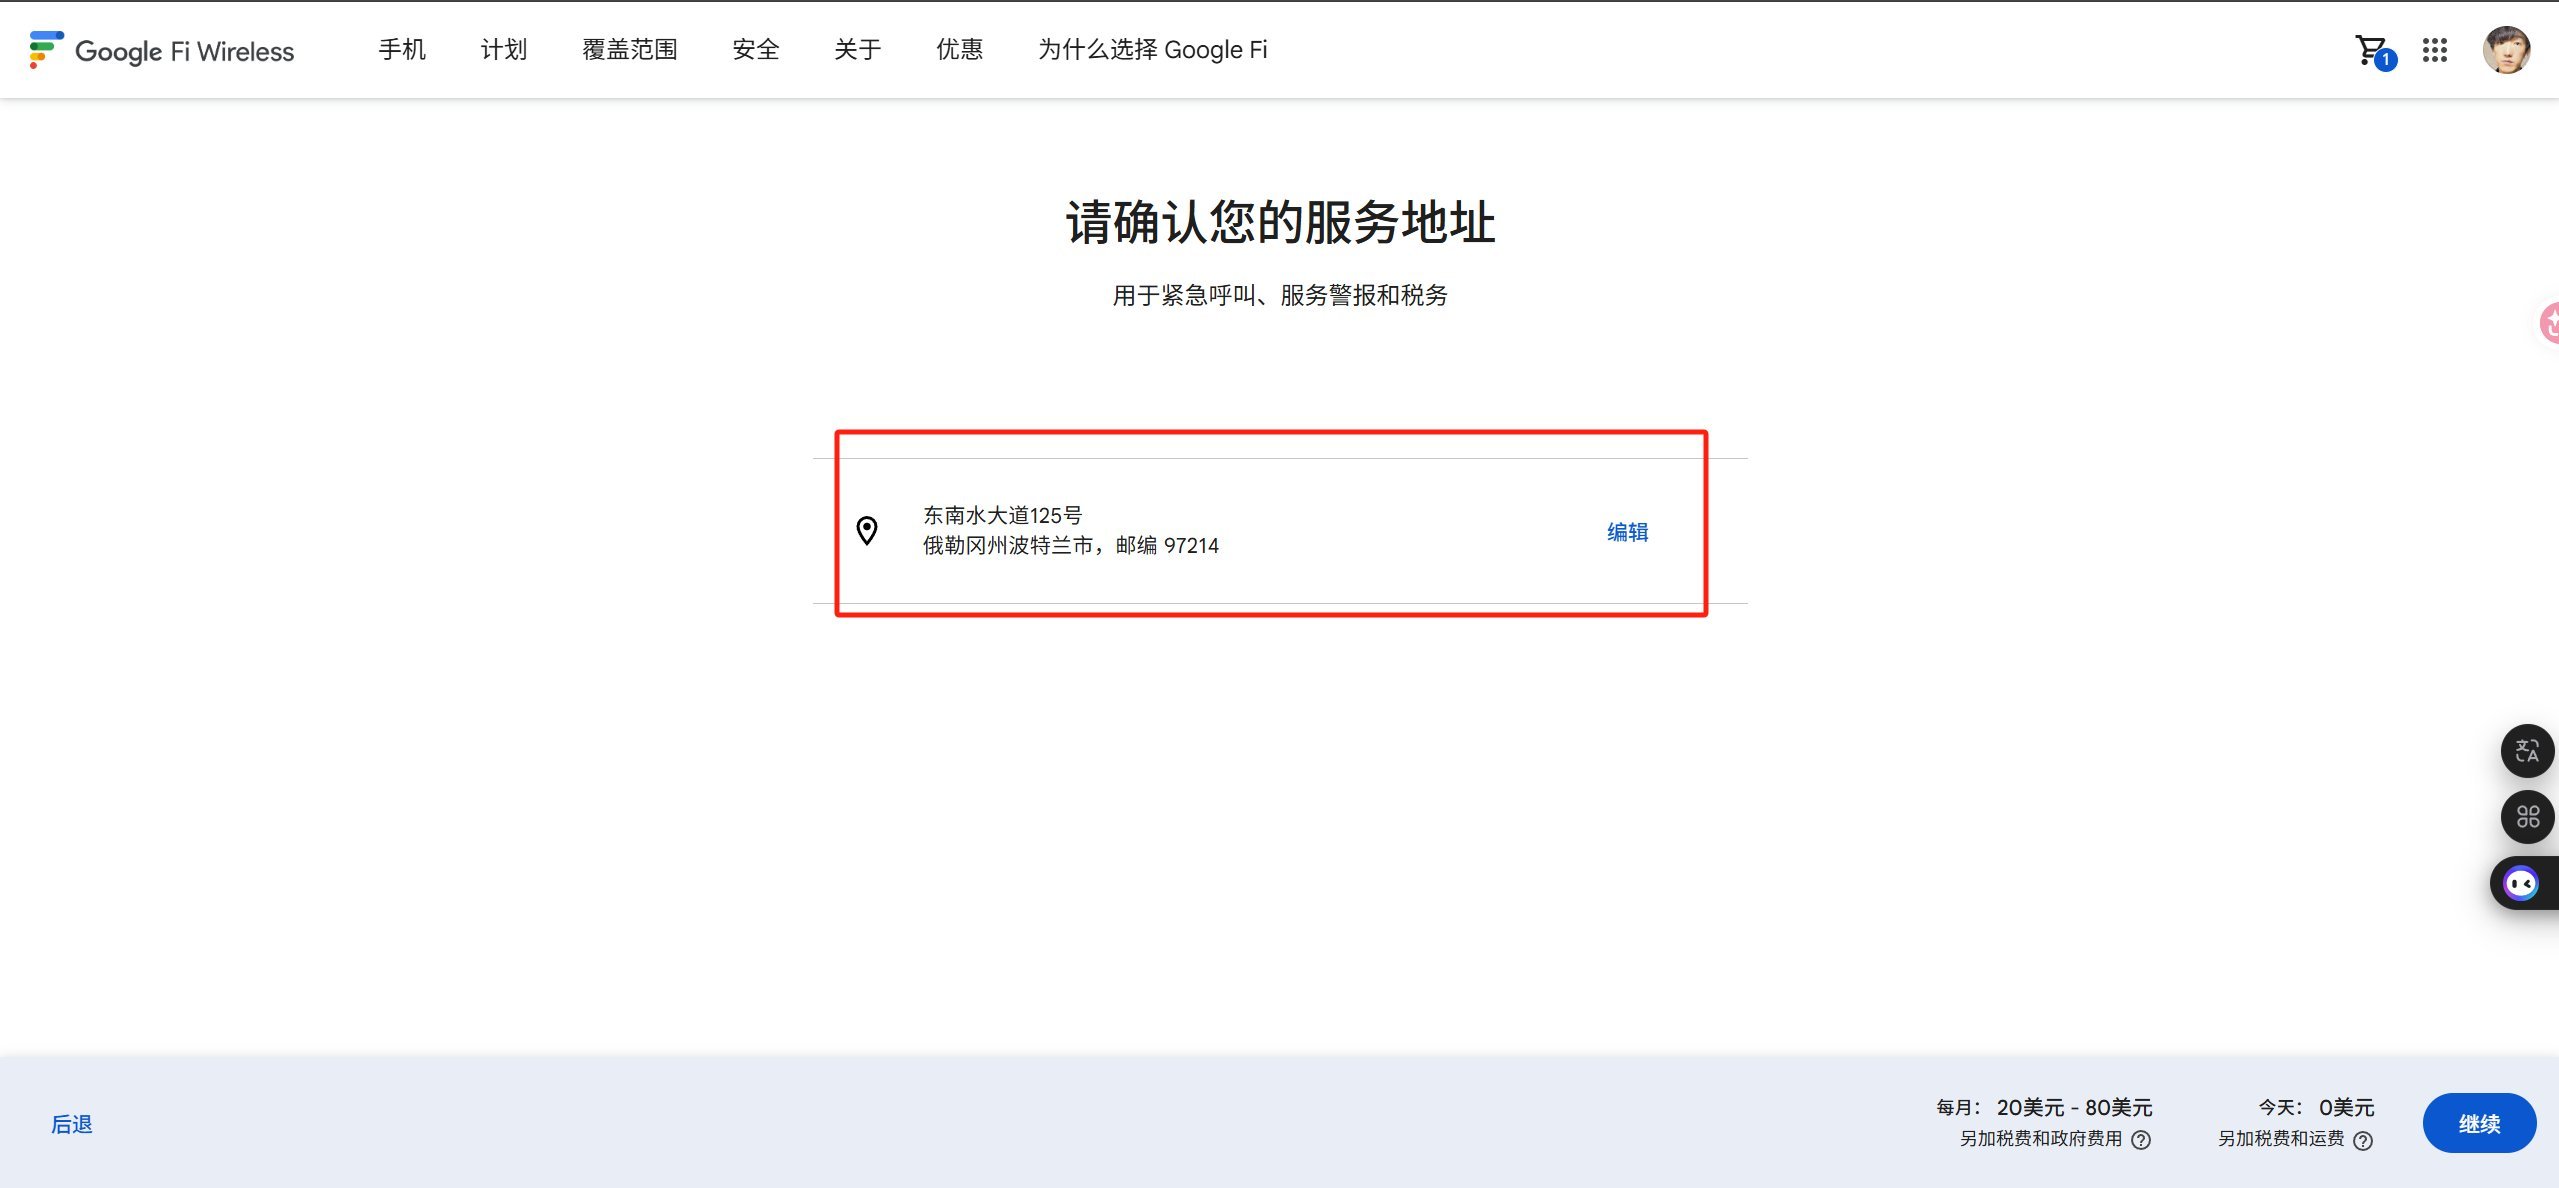Click the translate floating icon
Screen dimensions: 2559x1188
tap(2527, 751)
